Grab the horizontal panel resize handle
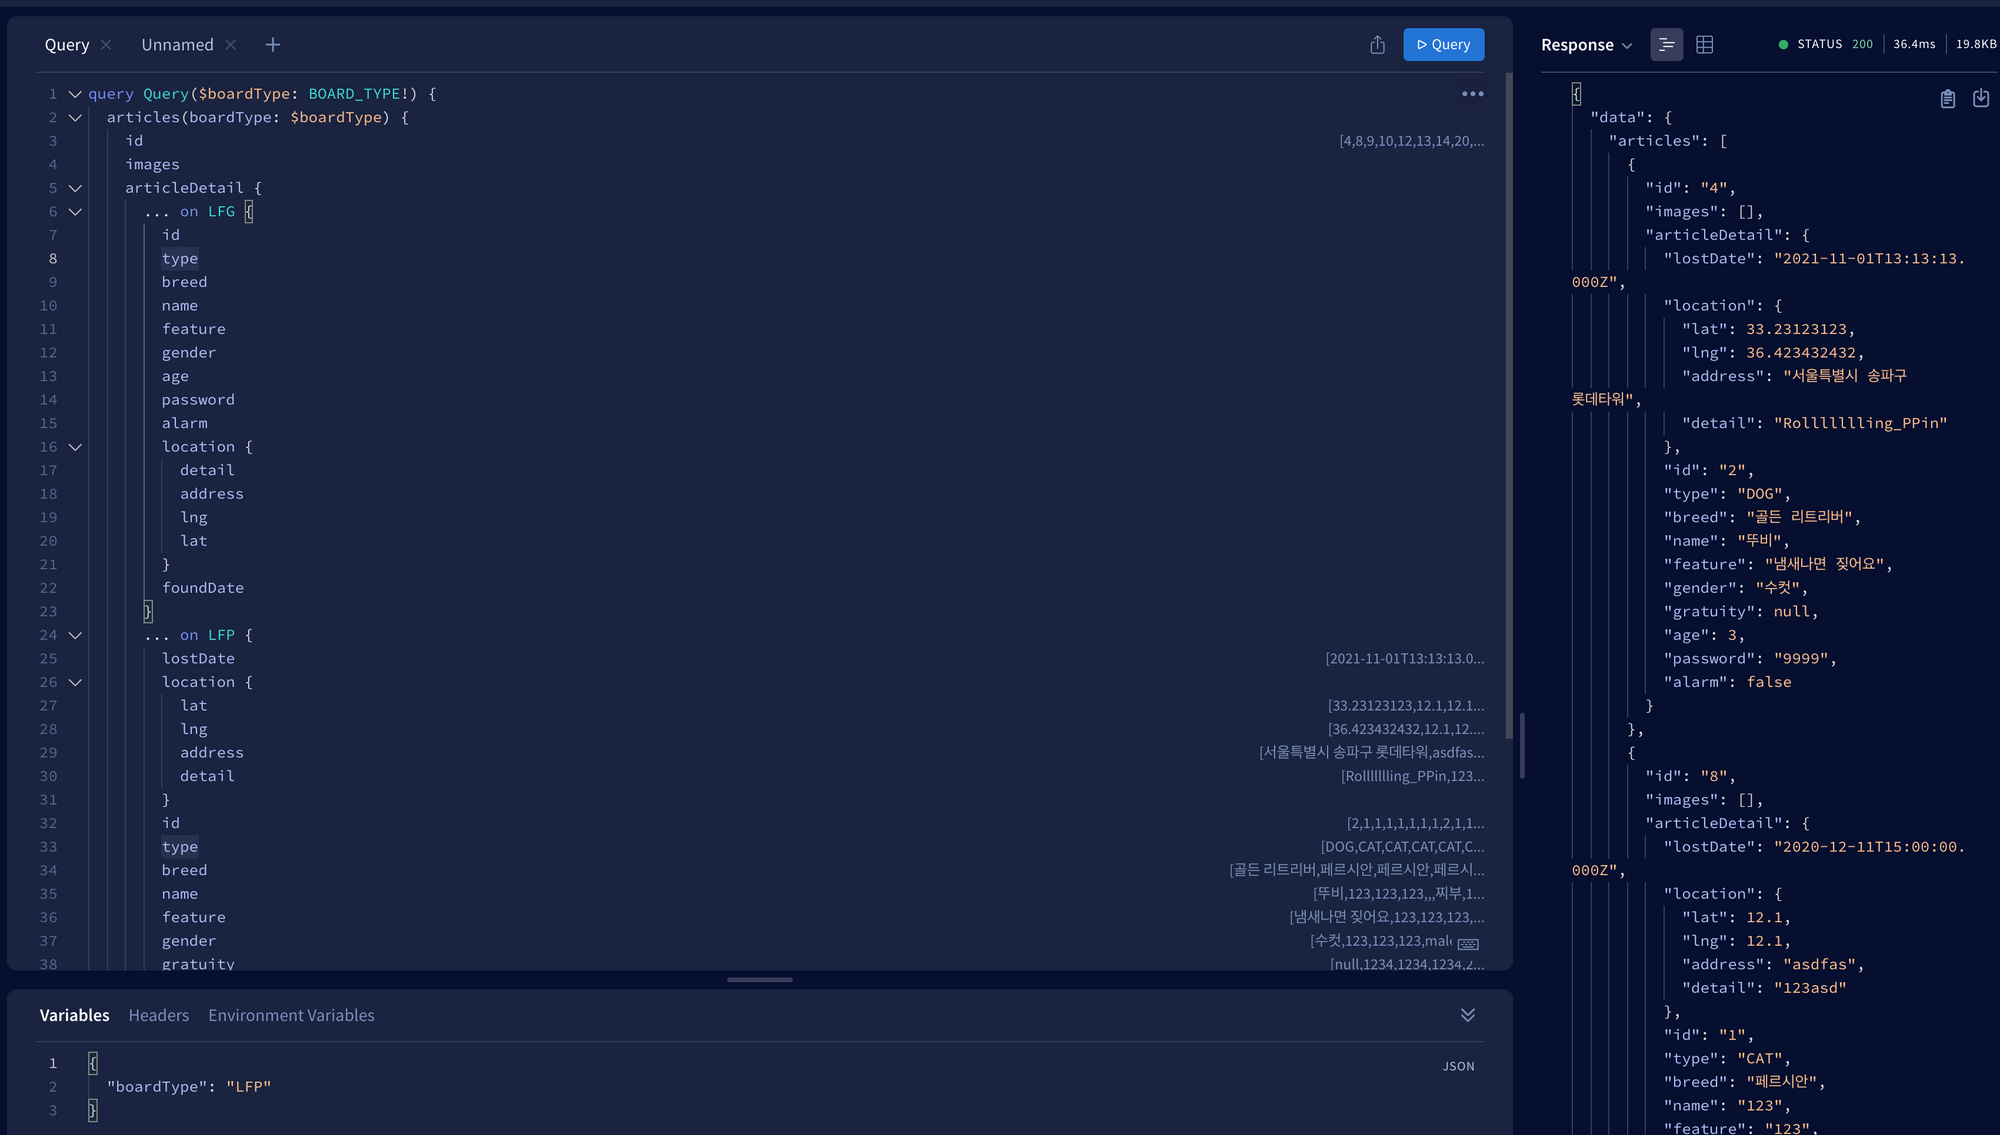Image resolution: width=2000 pixels, height=1135 pixels. [759, 980]
